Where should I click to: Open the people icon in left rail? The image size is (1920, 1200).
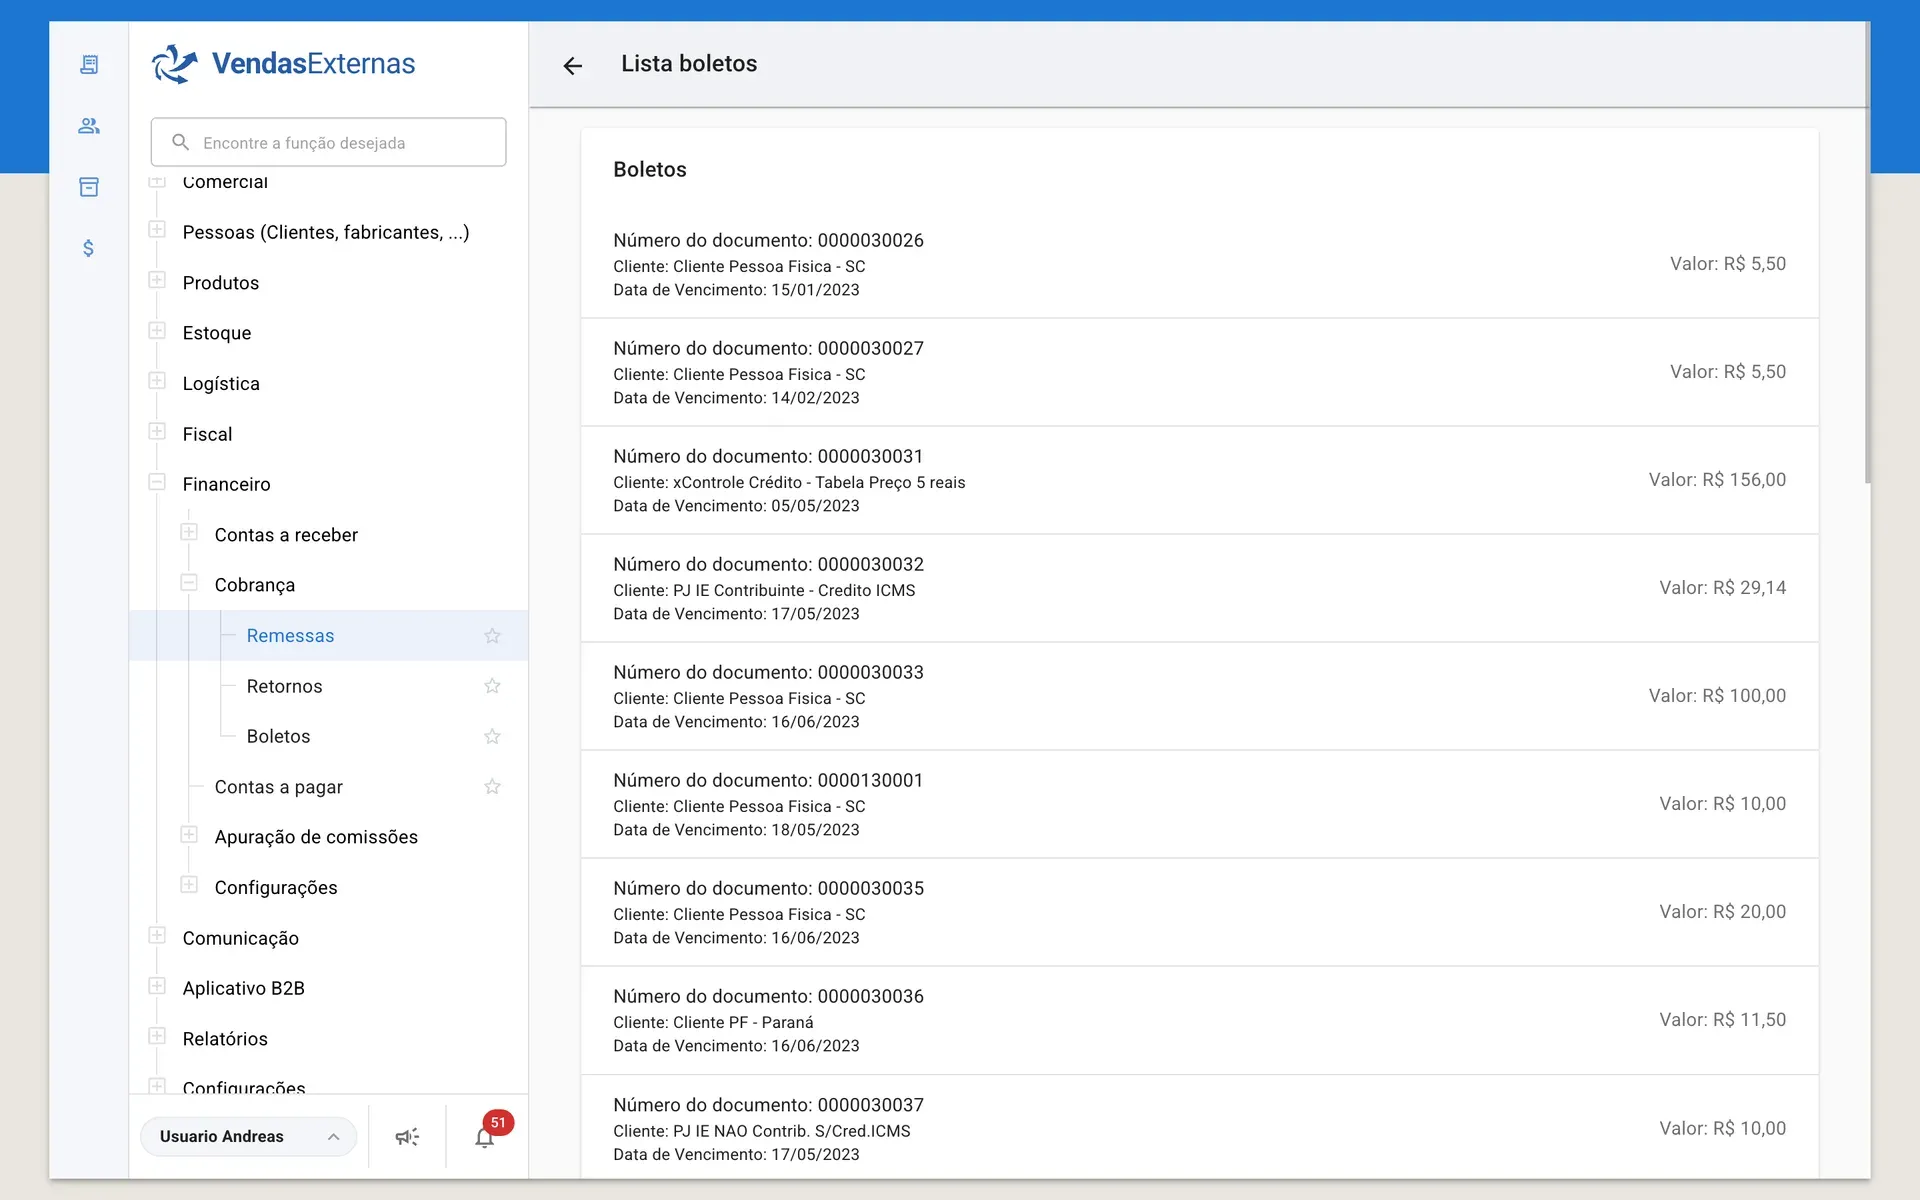tap(89, 126)
